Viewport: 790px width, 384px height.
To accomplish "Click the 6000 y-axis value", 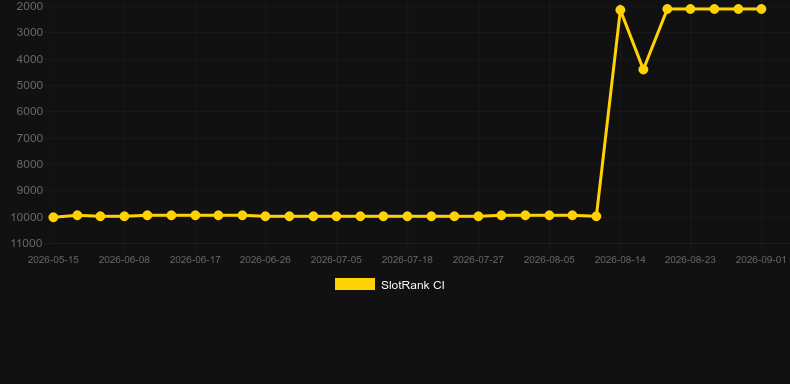I will (30, 111).
